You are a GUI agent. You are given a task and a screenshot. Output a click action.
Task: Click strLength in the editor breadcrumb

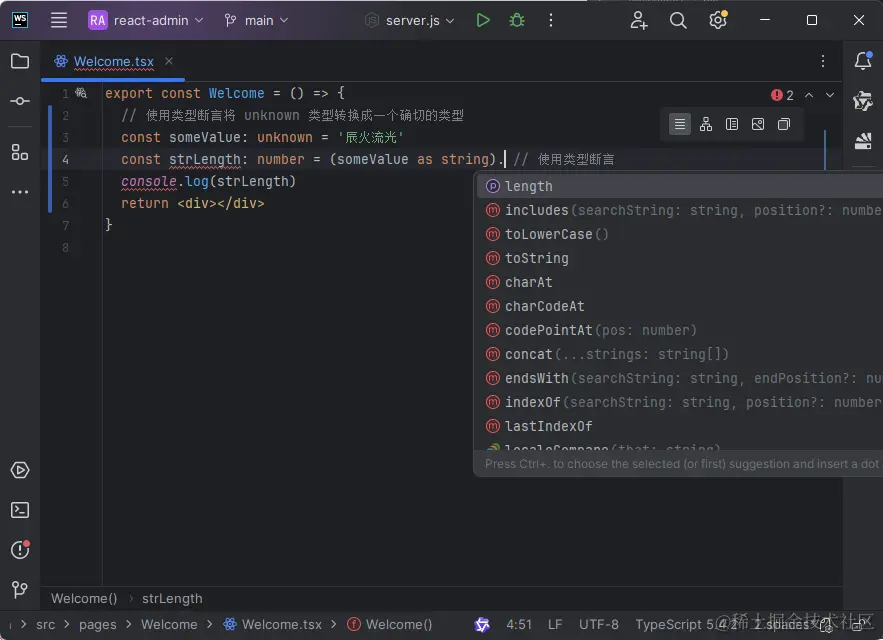(172, 598)
